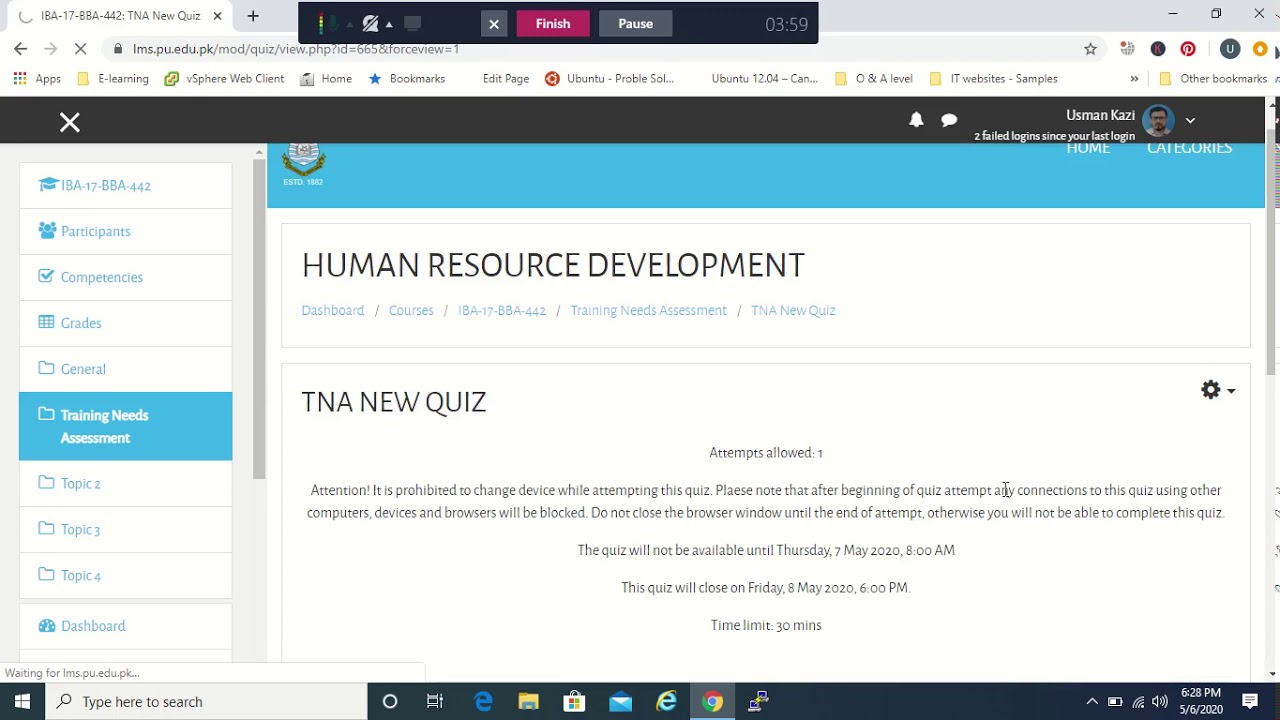Open quiz settings gear menu
The image size is (1280, 720).
coord(1217,390)
